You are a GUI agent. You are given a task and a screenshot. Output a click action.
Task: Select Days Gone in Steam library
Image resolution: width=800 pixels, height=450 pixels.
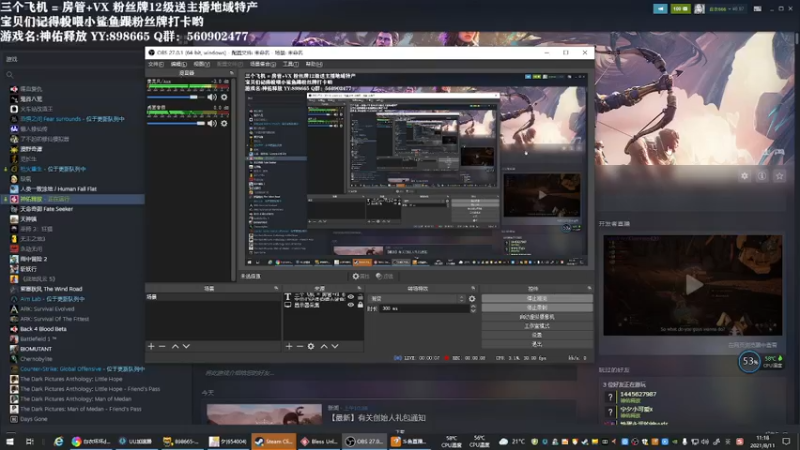34,419
